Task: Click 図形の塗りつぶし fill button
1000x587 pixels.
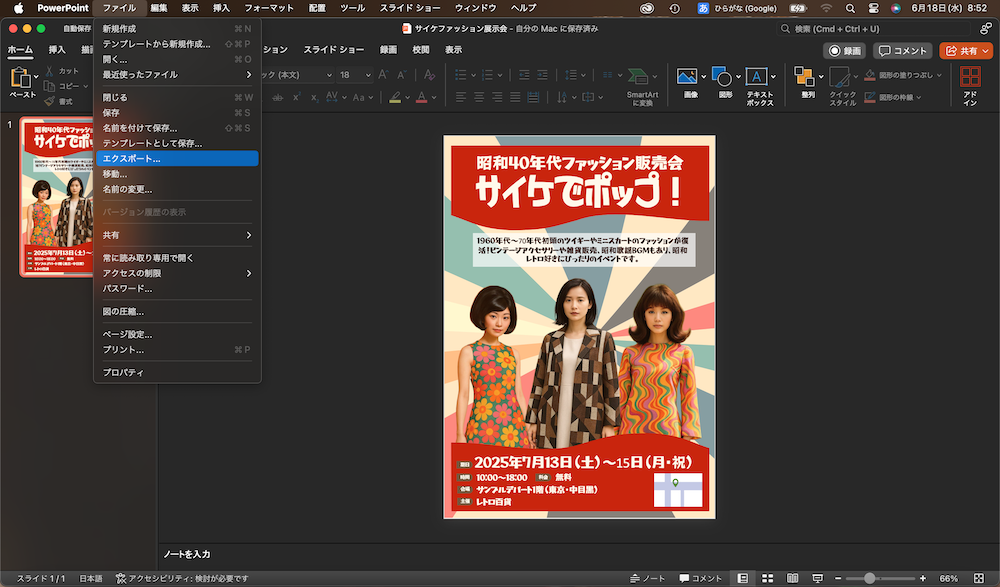Action: [902, 75]
